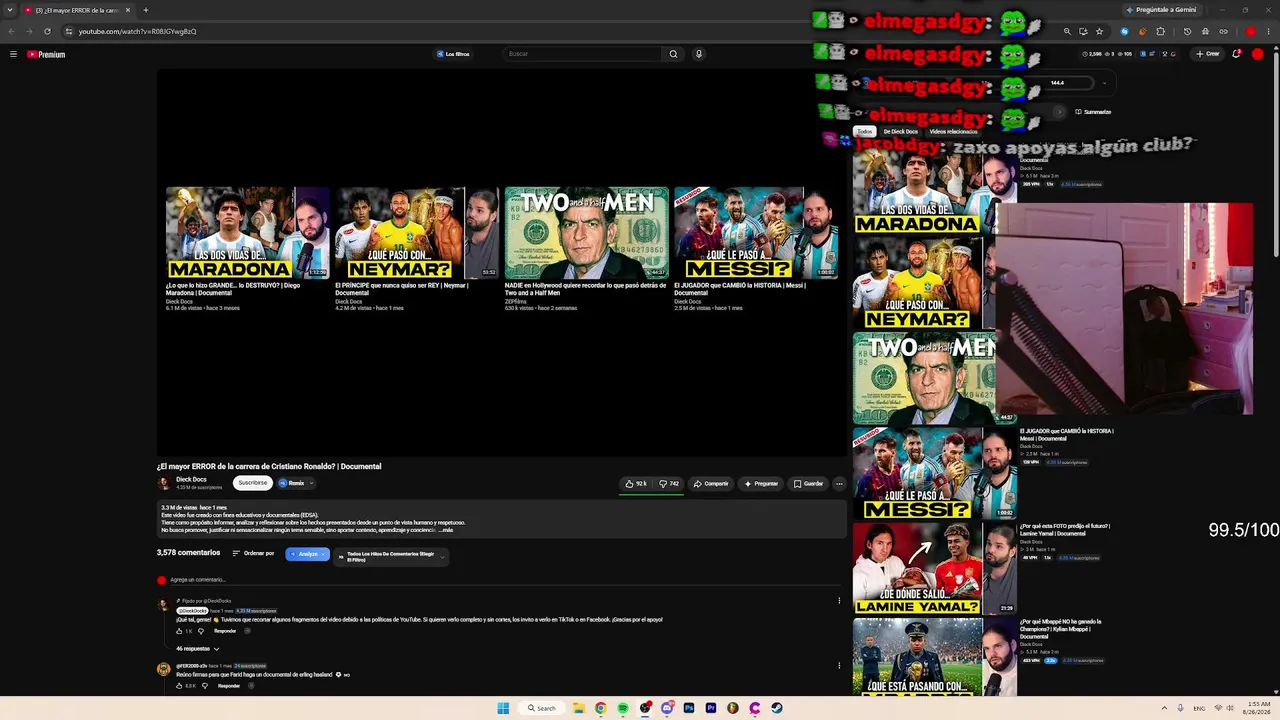This screenshot has width=1280, height=720.
Task: Open the Summarize button in the sidebar
Action: coord(1093,112)
